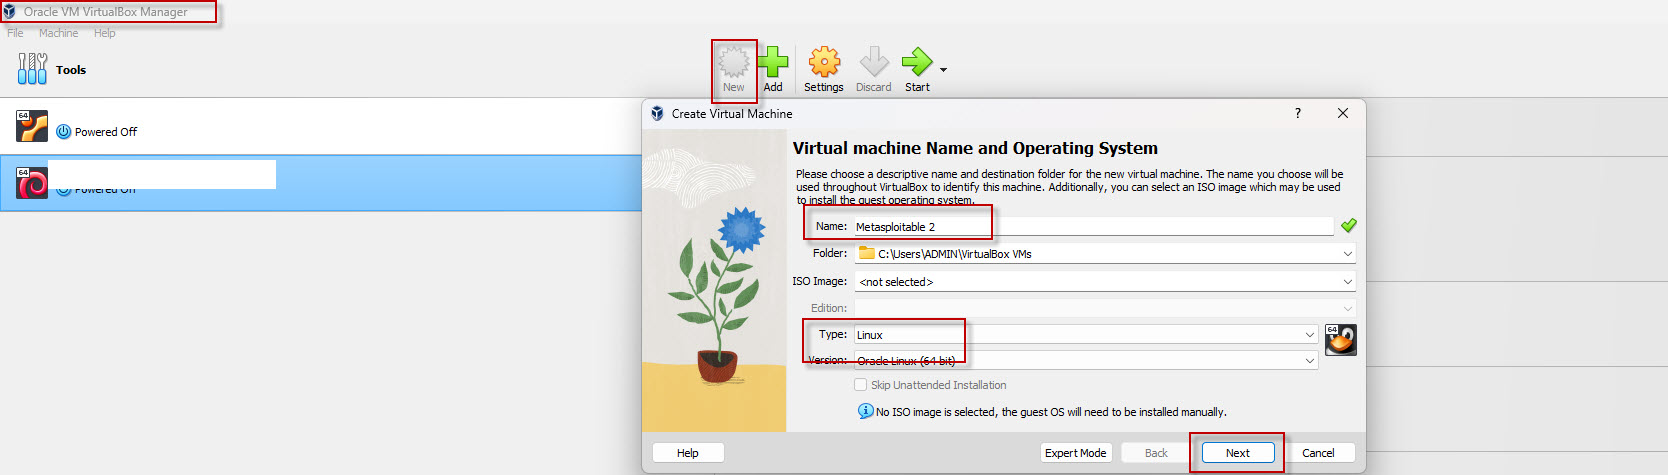
Task: Click the VirtualBox cube icon in the dialog title
Action: tap(657, 114)
